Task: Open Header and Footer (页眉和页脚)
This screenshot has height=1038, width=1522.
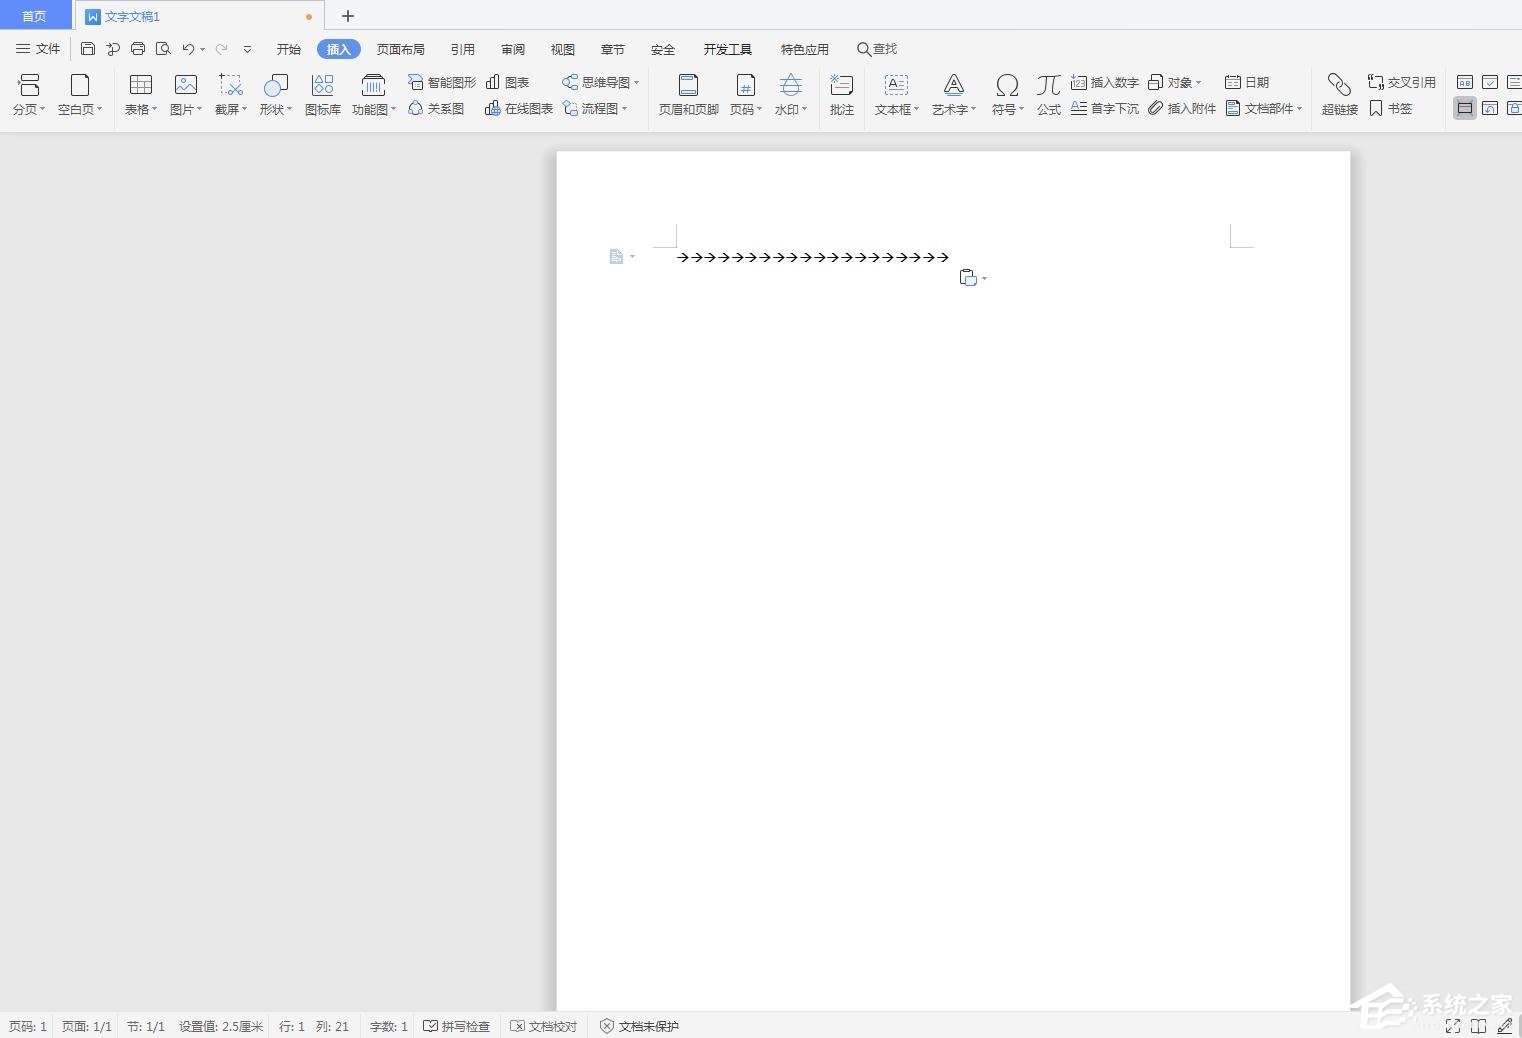Action: tap(689, 95)
